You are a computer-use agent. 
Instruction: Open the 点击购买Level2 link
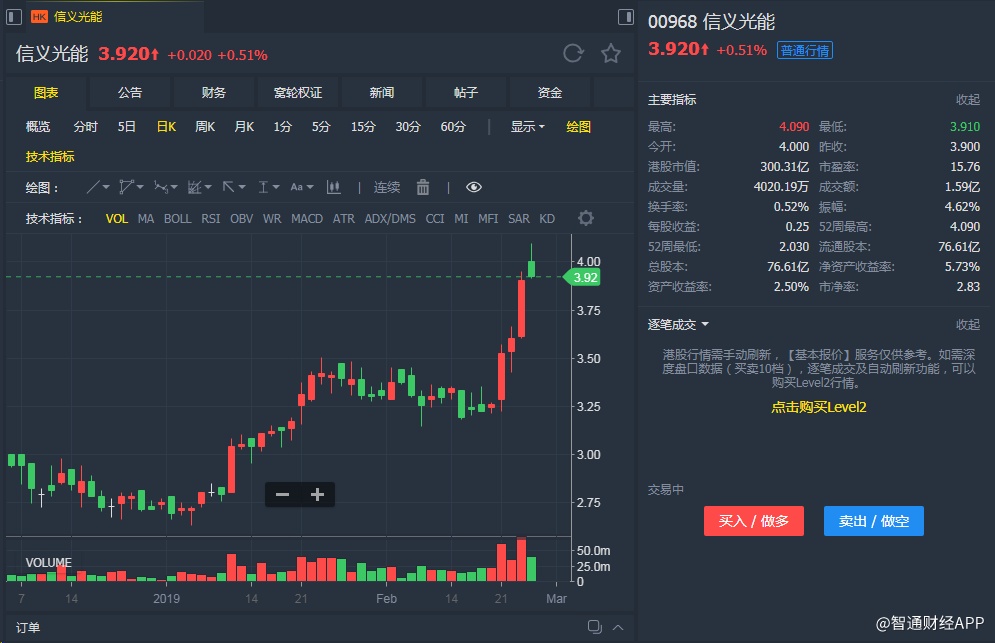[819, 408]
